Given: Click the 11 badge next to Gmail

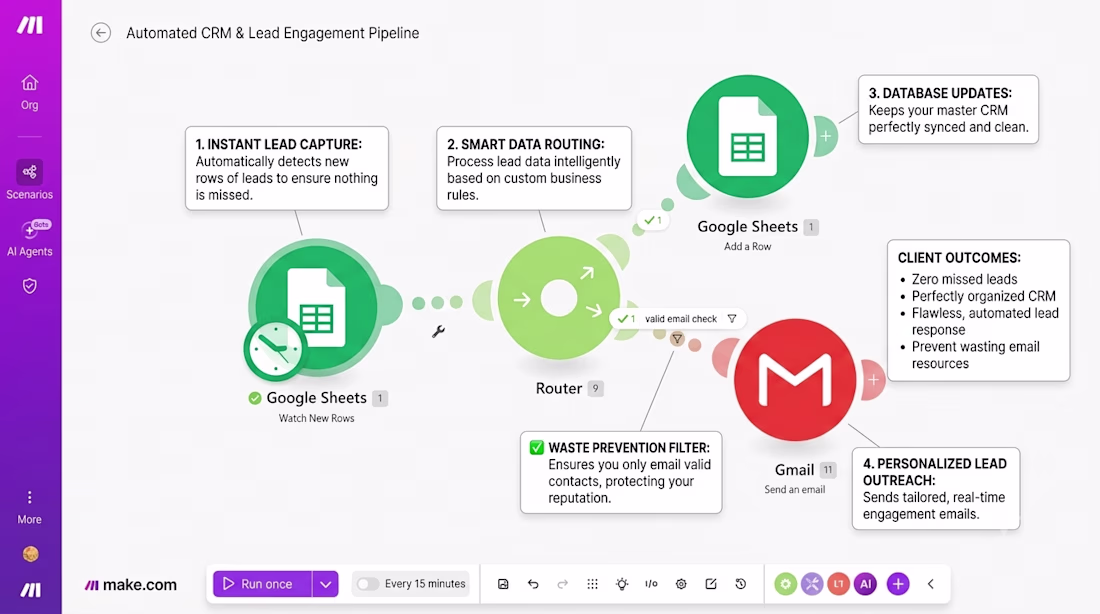Looking at the screenshot, I should coord(828,470).
